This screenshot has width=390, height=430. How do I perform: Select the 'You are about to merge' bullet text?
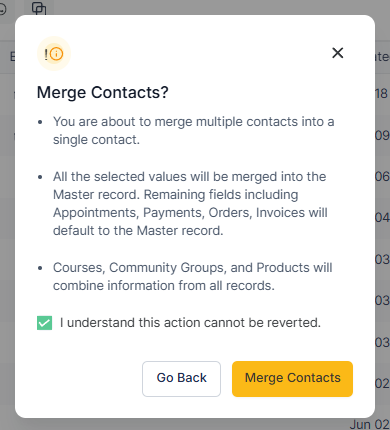tap(193, 131)
